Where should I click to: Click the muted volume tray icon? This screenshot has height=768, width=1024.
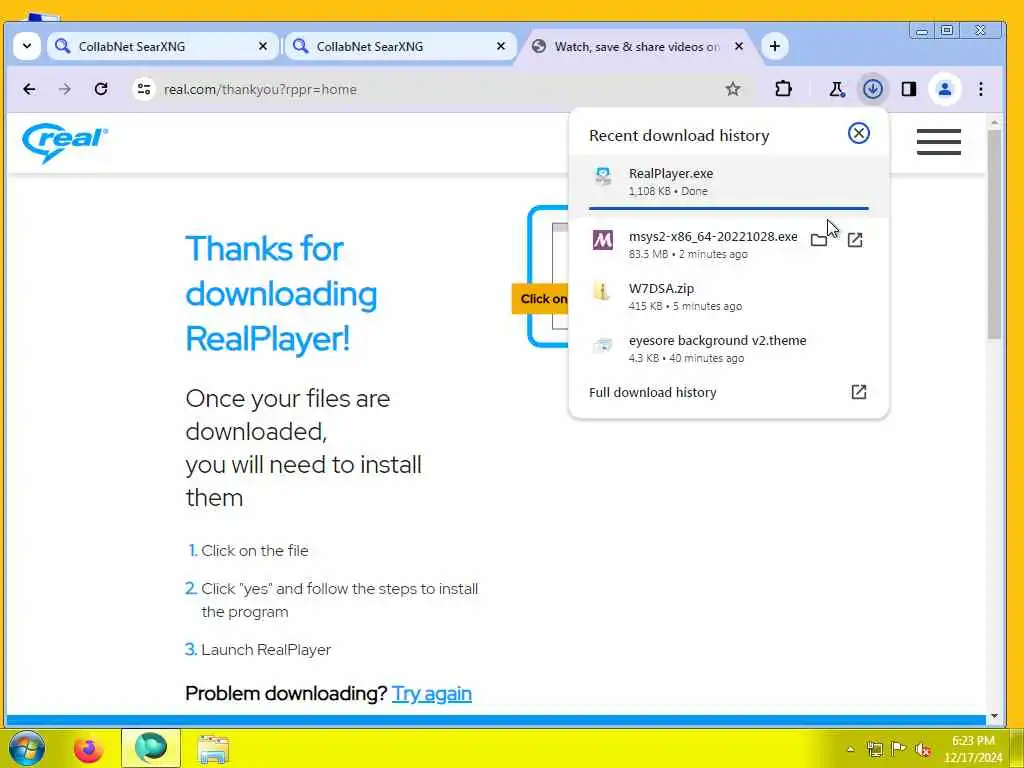[923, 749]
